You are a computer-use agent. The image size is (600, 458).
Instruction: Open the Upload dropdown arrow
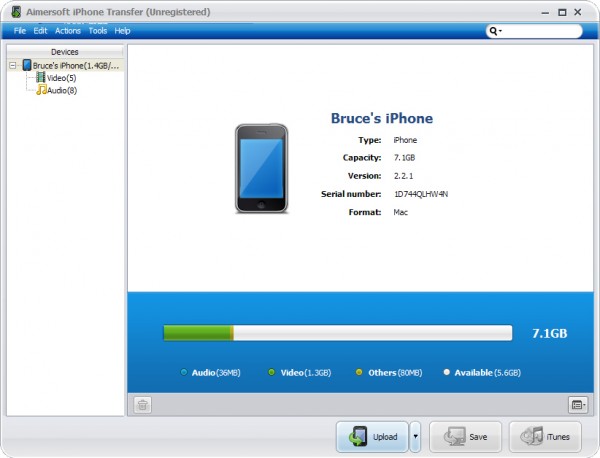[416, 437]
